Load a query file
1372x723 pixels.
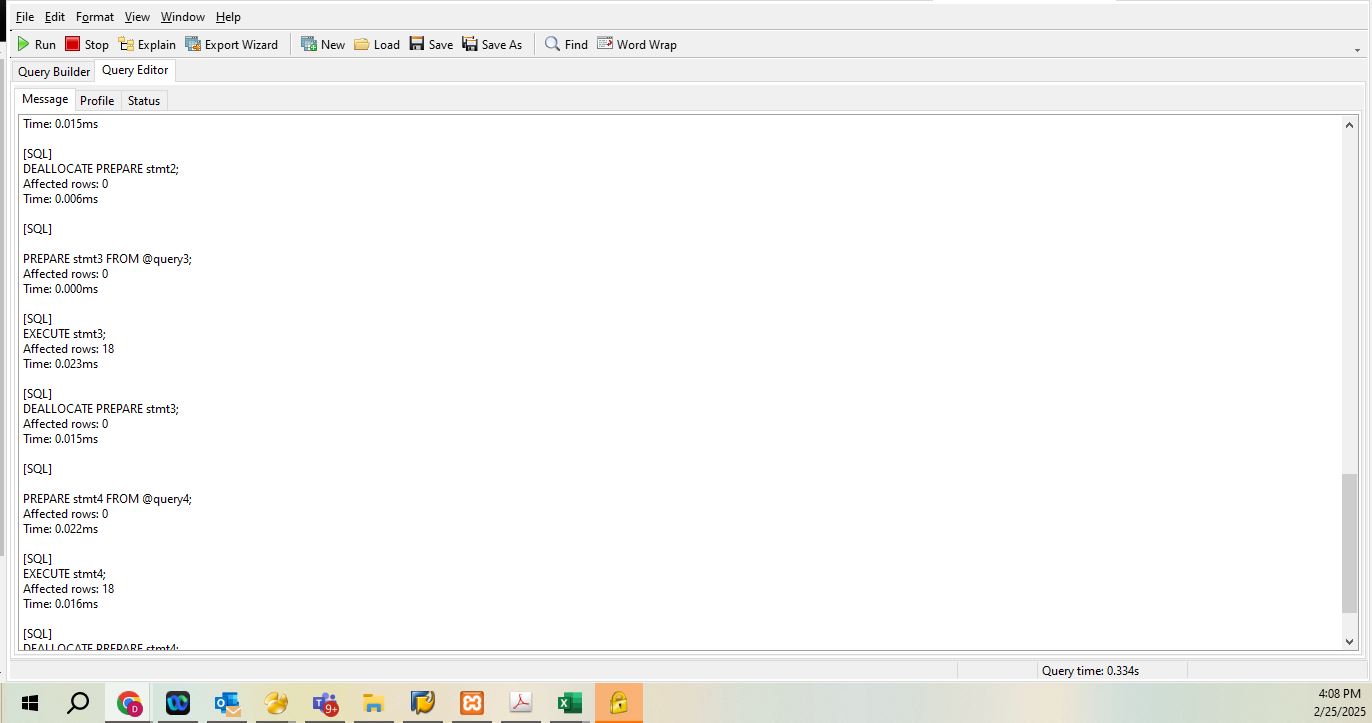pyautogui.click(x=377, y=44)
